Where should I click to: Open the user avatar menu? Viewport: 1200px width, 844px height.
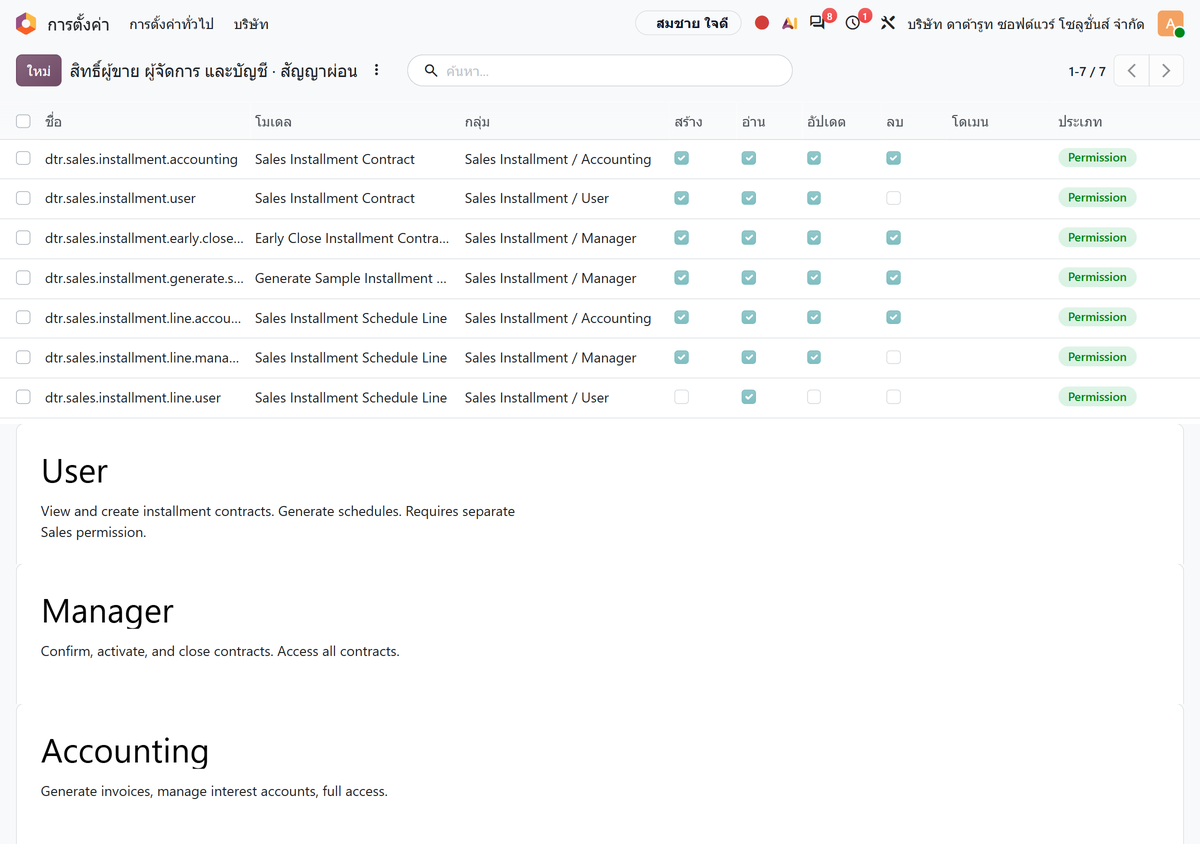pos(1171,23)
